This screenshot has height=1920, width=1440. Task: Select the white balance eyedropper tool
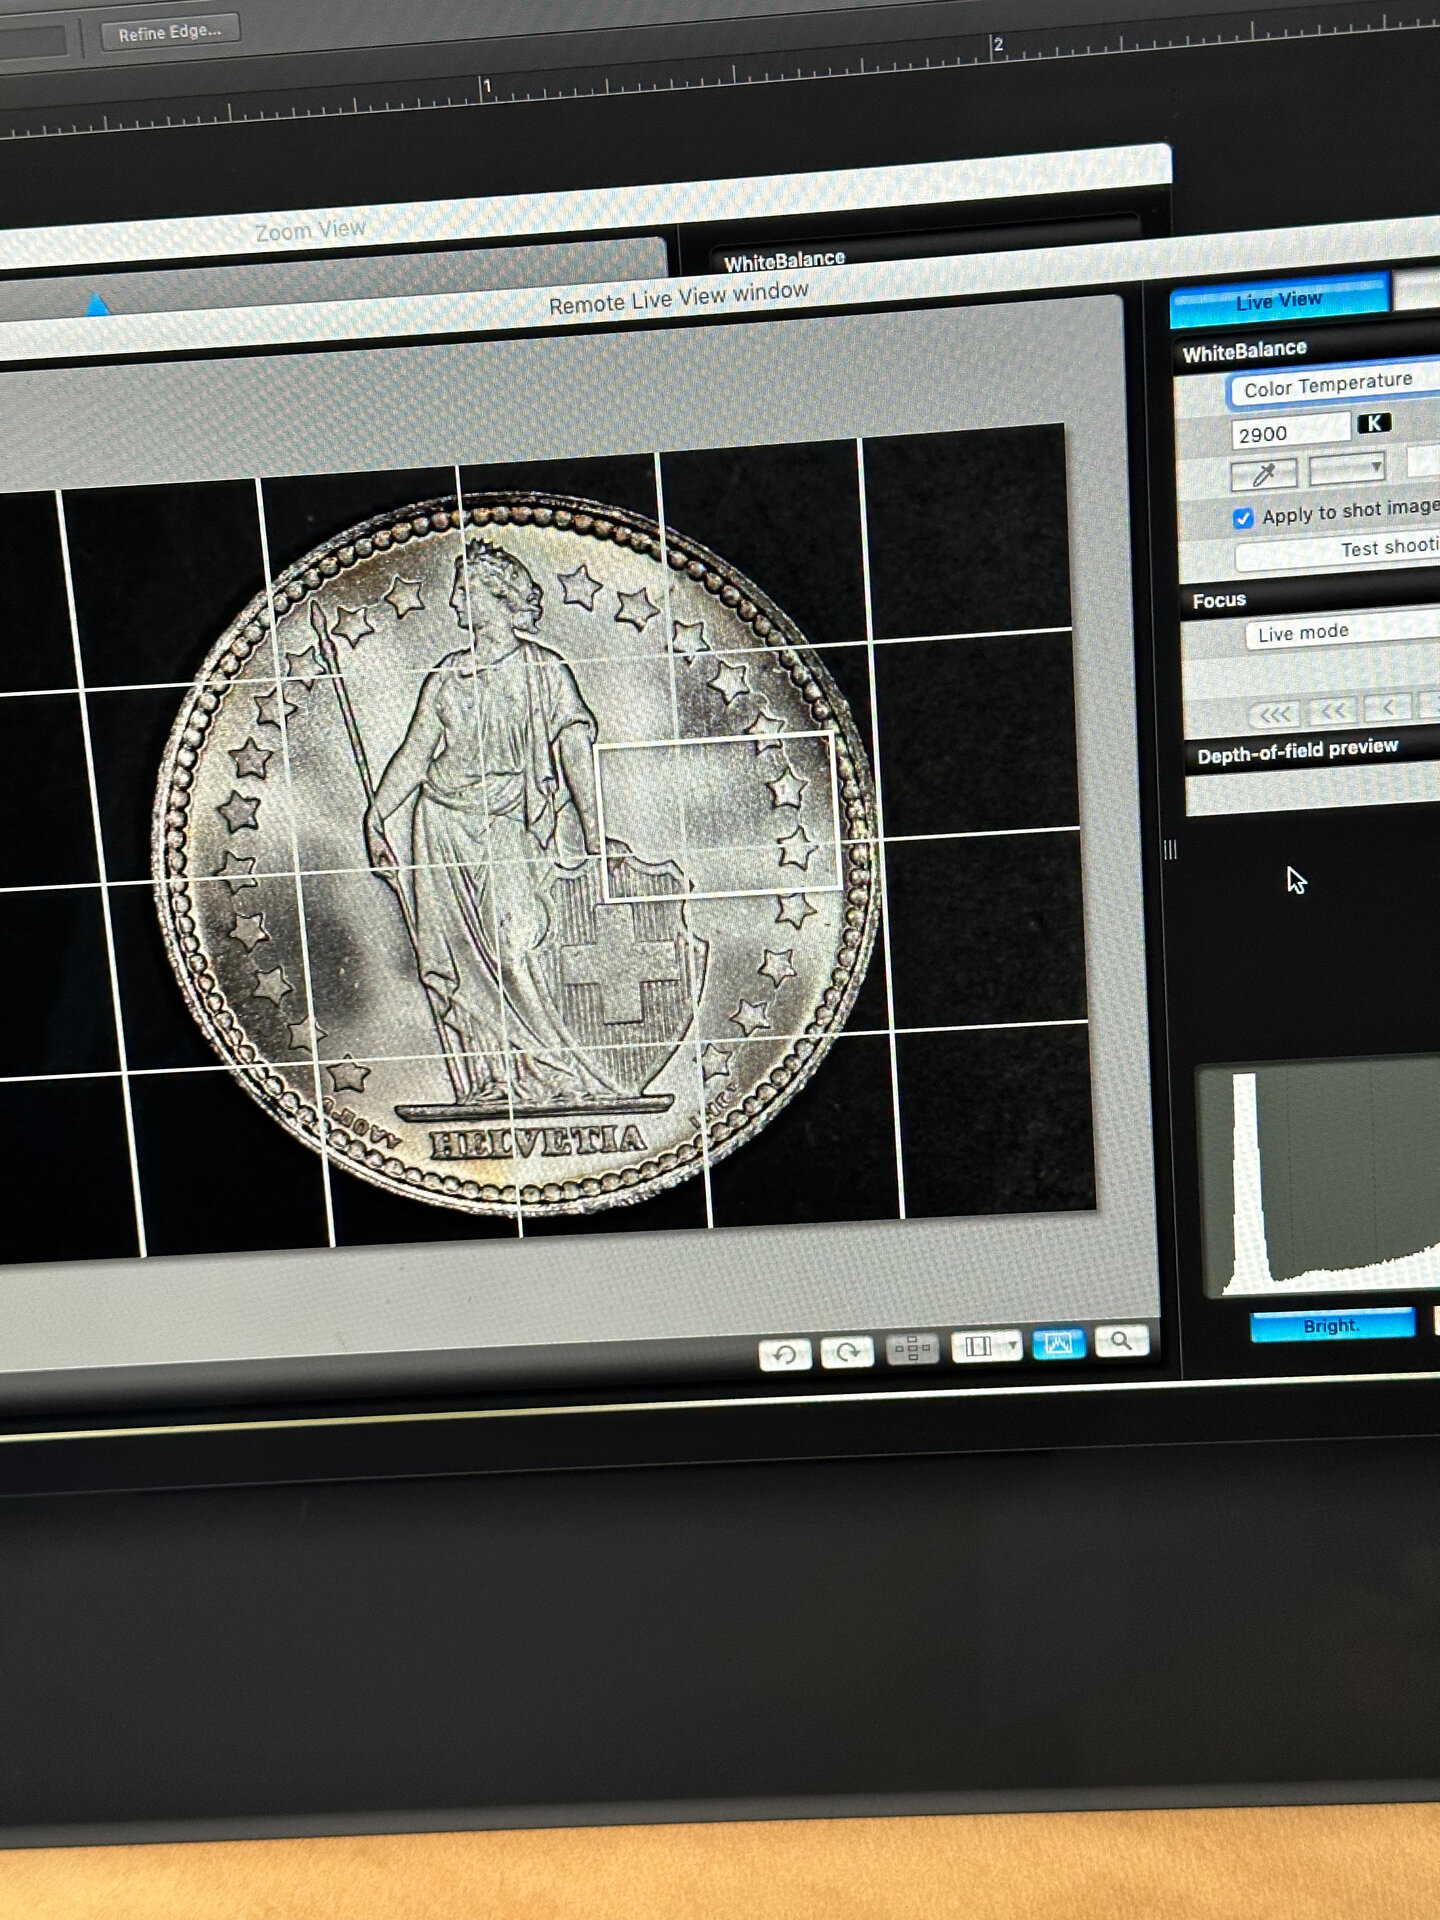pos(1263,474)
